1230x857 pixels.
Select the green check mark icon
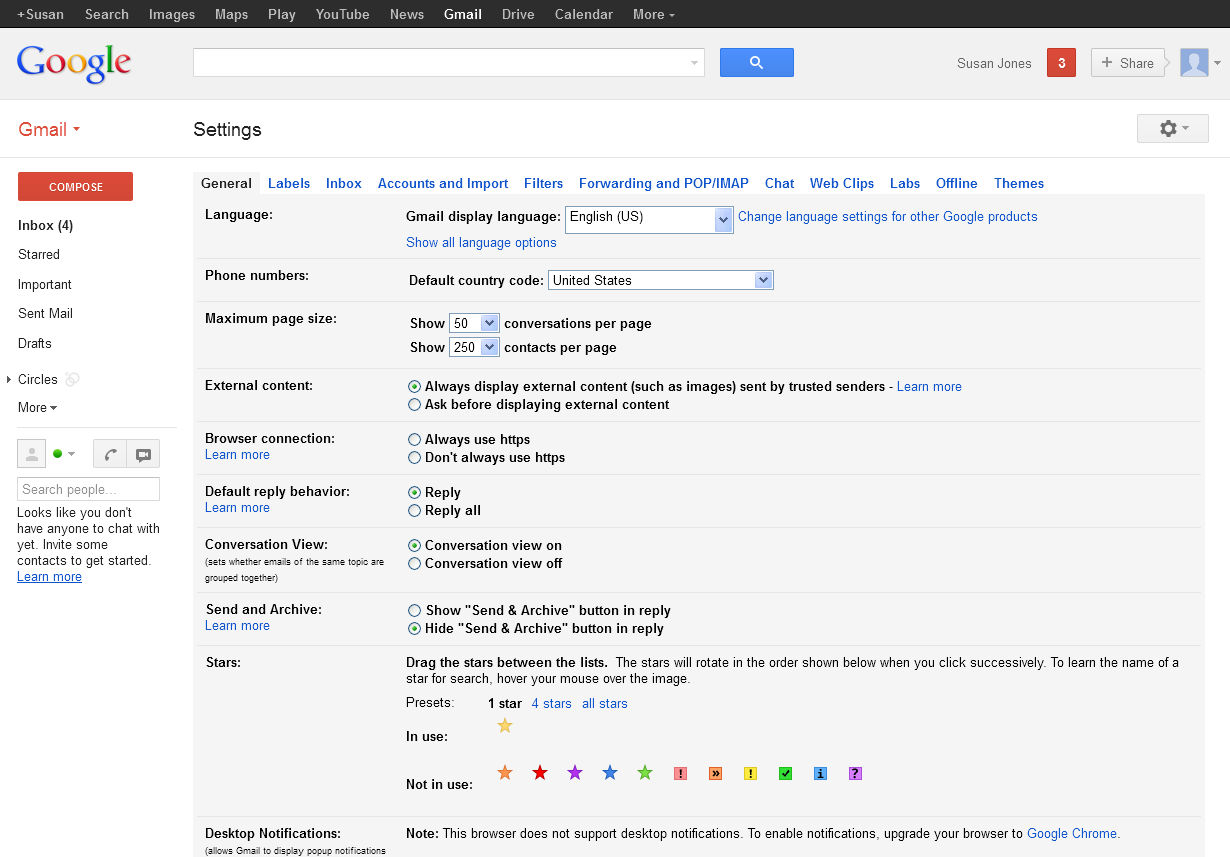pyautogui.click(x=785, y=773)
